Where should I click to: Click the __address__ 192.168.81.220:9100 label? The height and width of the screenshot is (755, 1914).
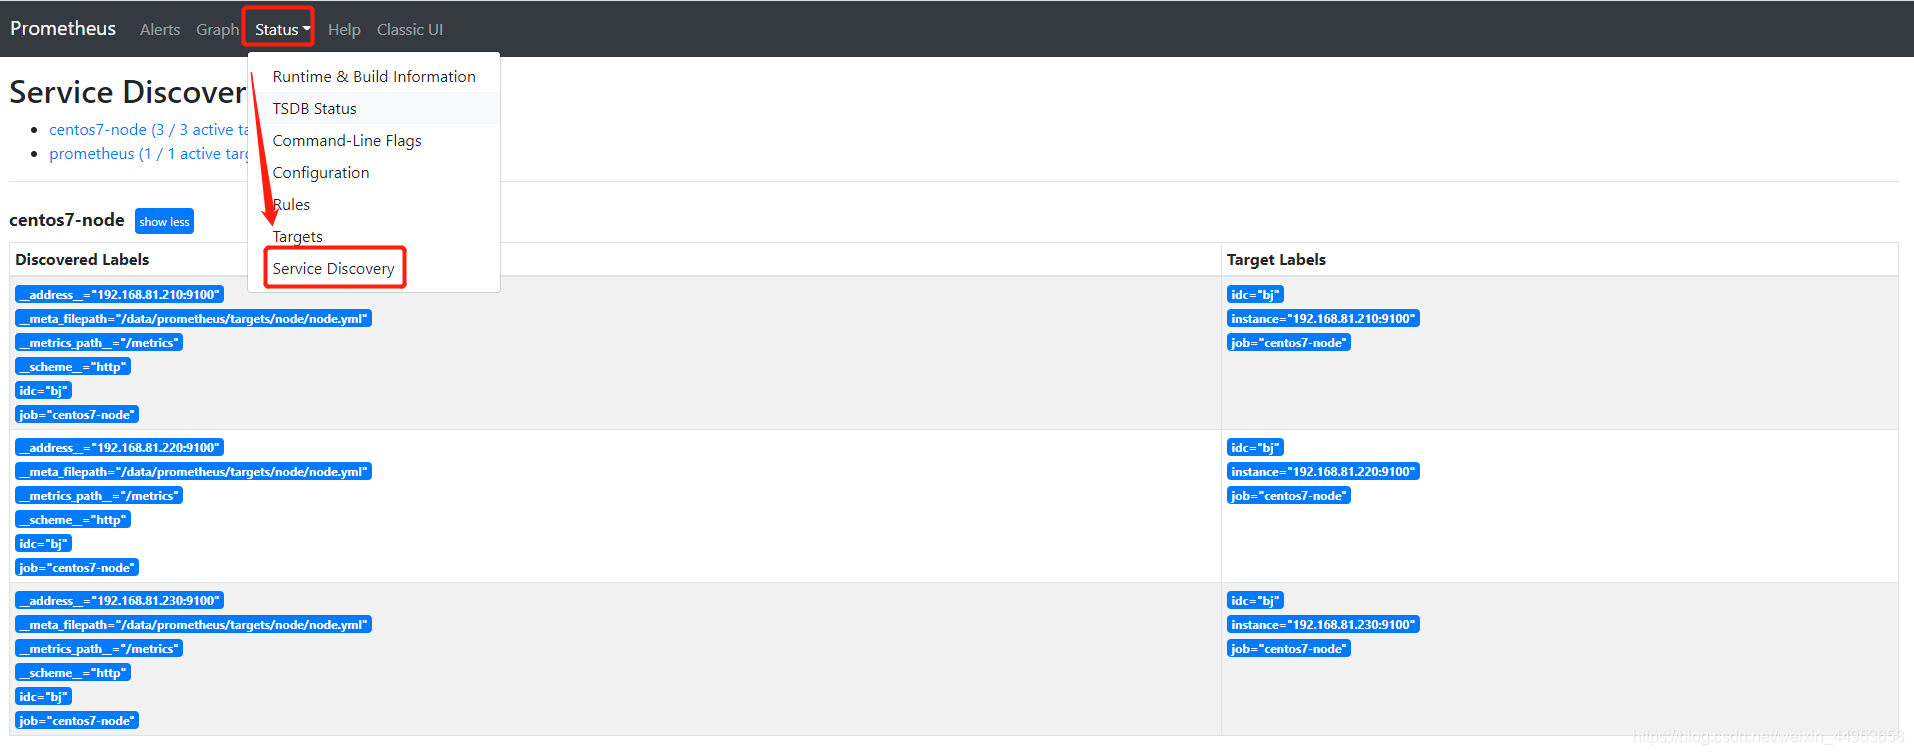119,447
